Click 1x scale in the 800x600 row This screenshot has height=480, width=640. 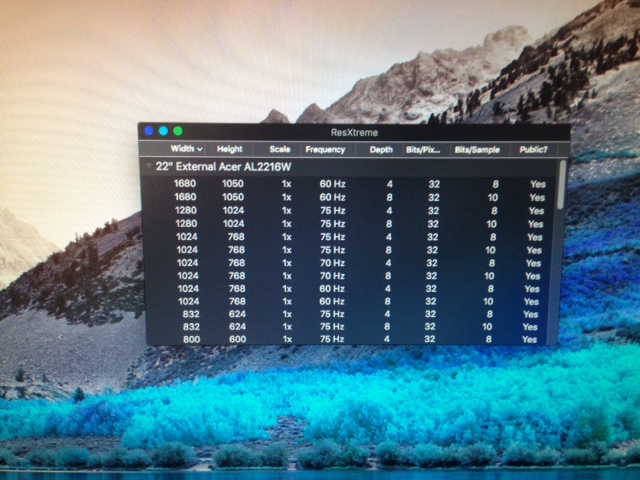click(x=287, y=339)
